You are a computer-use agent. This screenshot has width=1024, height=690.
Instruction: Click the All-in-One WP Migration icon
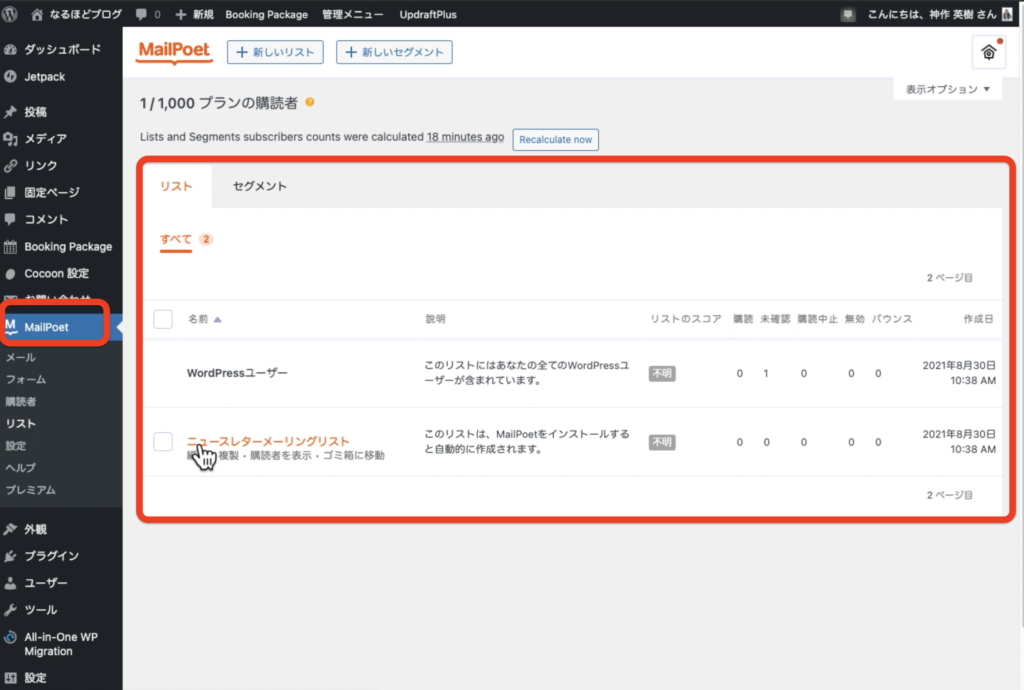[10, 637]
